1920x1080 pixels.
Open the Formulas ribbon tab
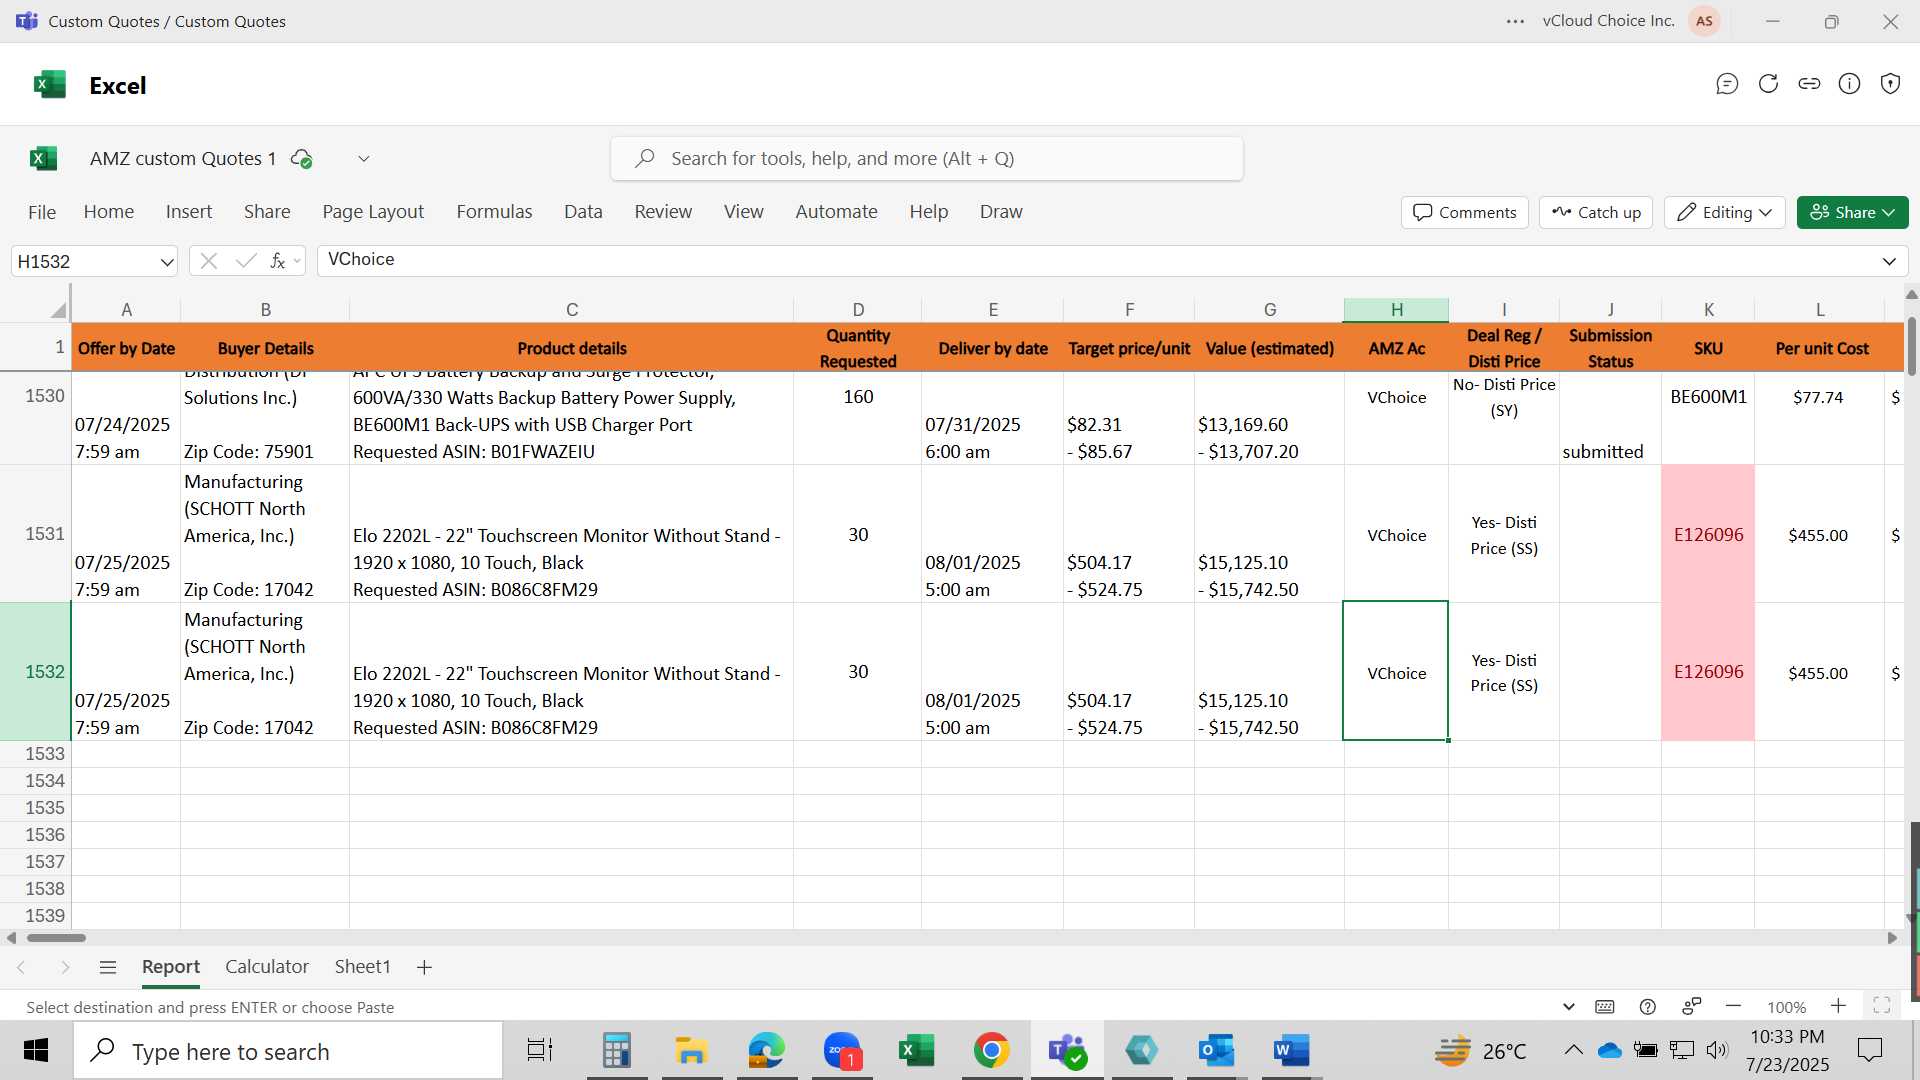click(494, 212)
